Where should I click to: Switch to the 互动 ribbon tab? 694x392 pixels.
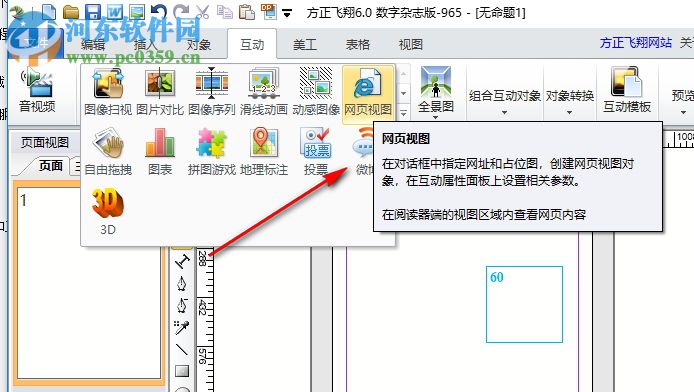tap(252, 44)
